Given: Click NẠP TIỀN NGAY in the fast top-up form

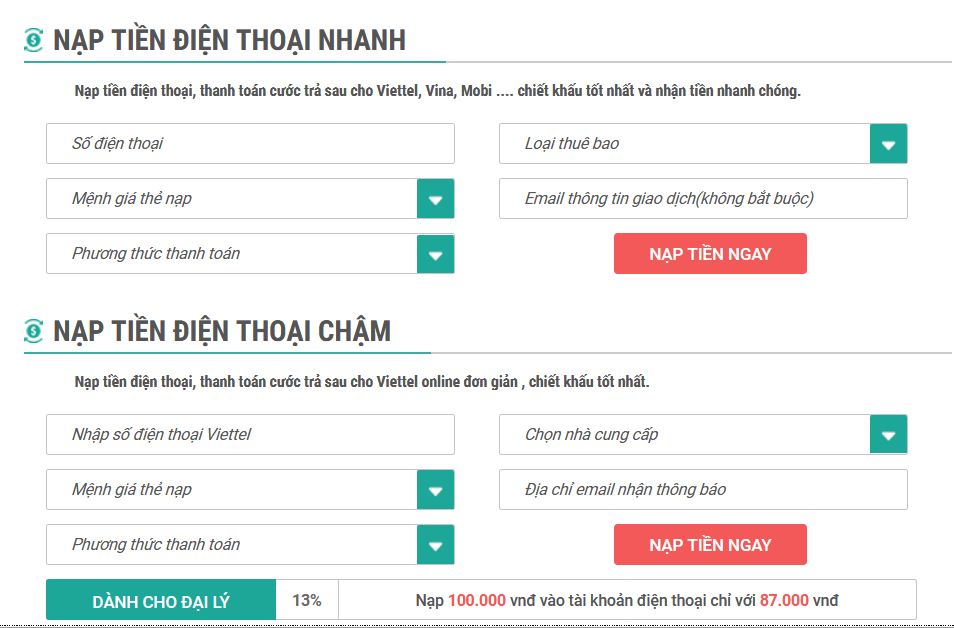Looking at the screenshot, I should pyautogui.click(x=711, y=253).
